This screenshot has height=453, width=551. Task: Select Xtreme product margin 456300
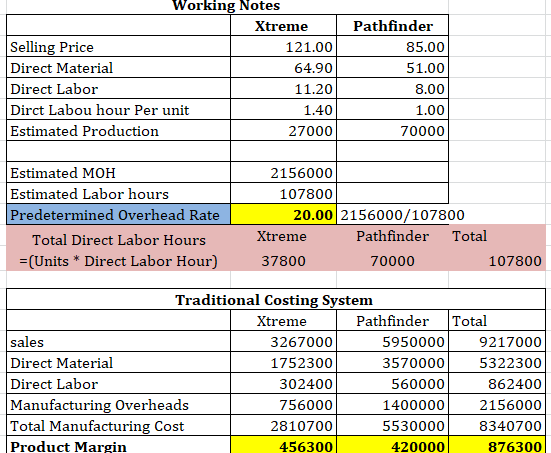point(283,445)
